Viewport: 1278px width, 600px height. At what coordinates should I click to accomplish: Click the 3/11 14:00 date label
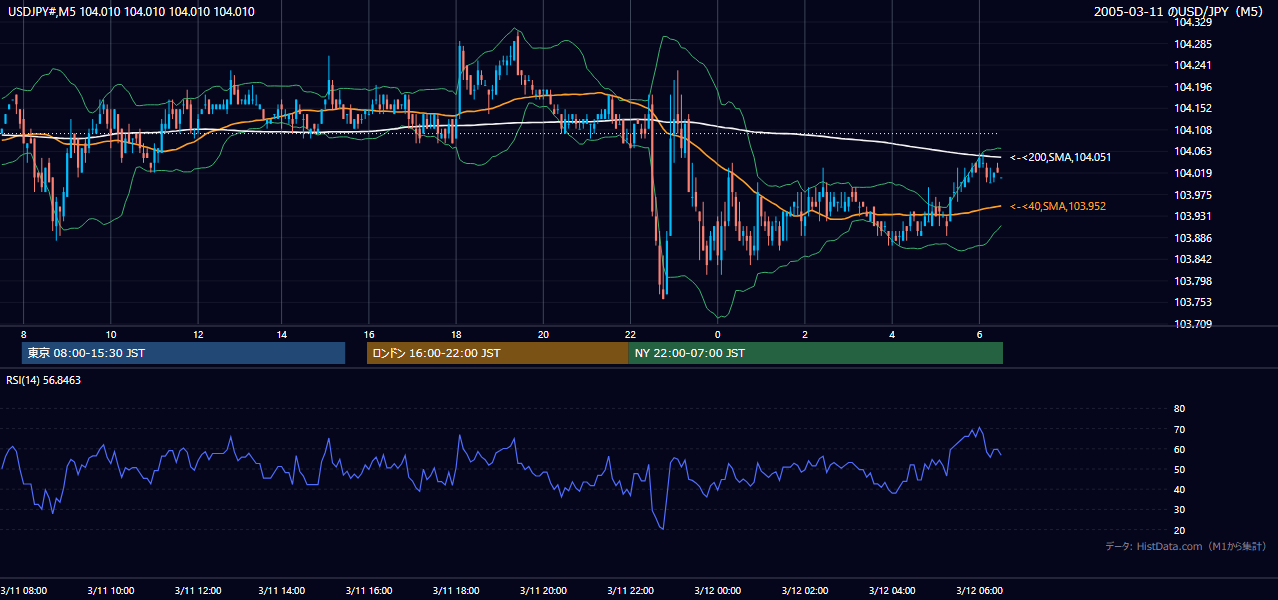(x=281, y=590)
